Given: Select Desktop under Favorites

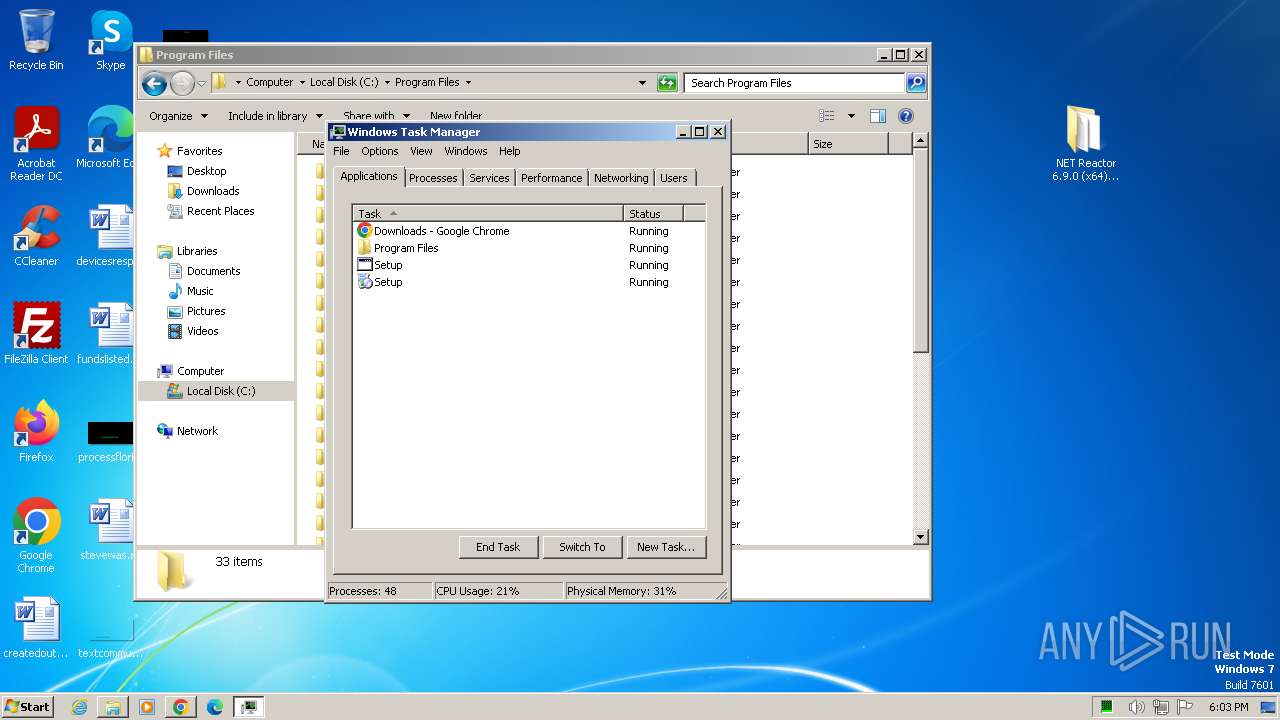Looking at the screenshot, I should 206,171.
